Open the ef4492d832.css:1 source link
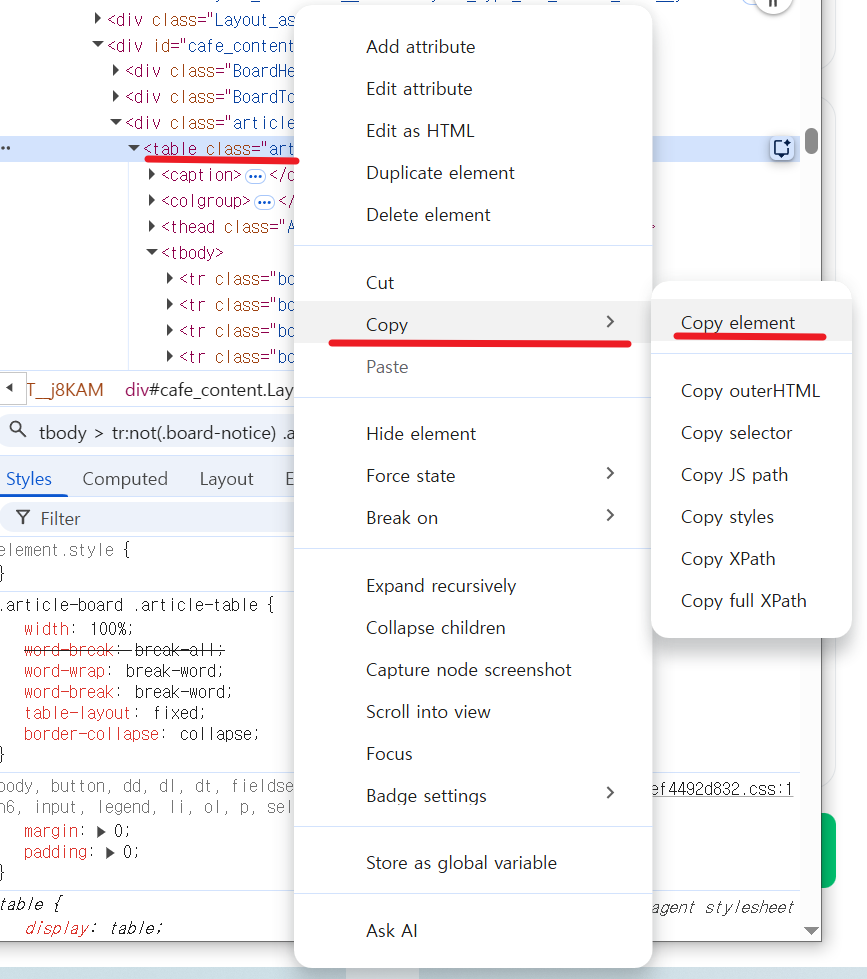The image size is (867, 979). (x=722, y=789)
